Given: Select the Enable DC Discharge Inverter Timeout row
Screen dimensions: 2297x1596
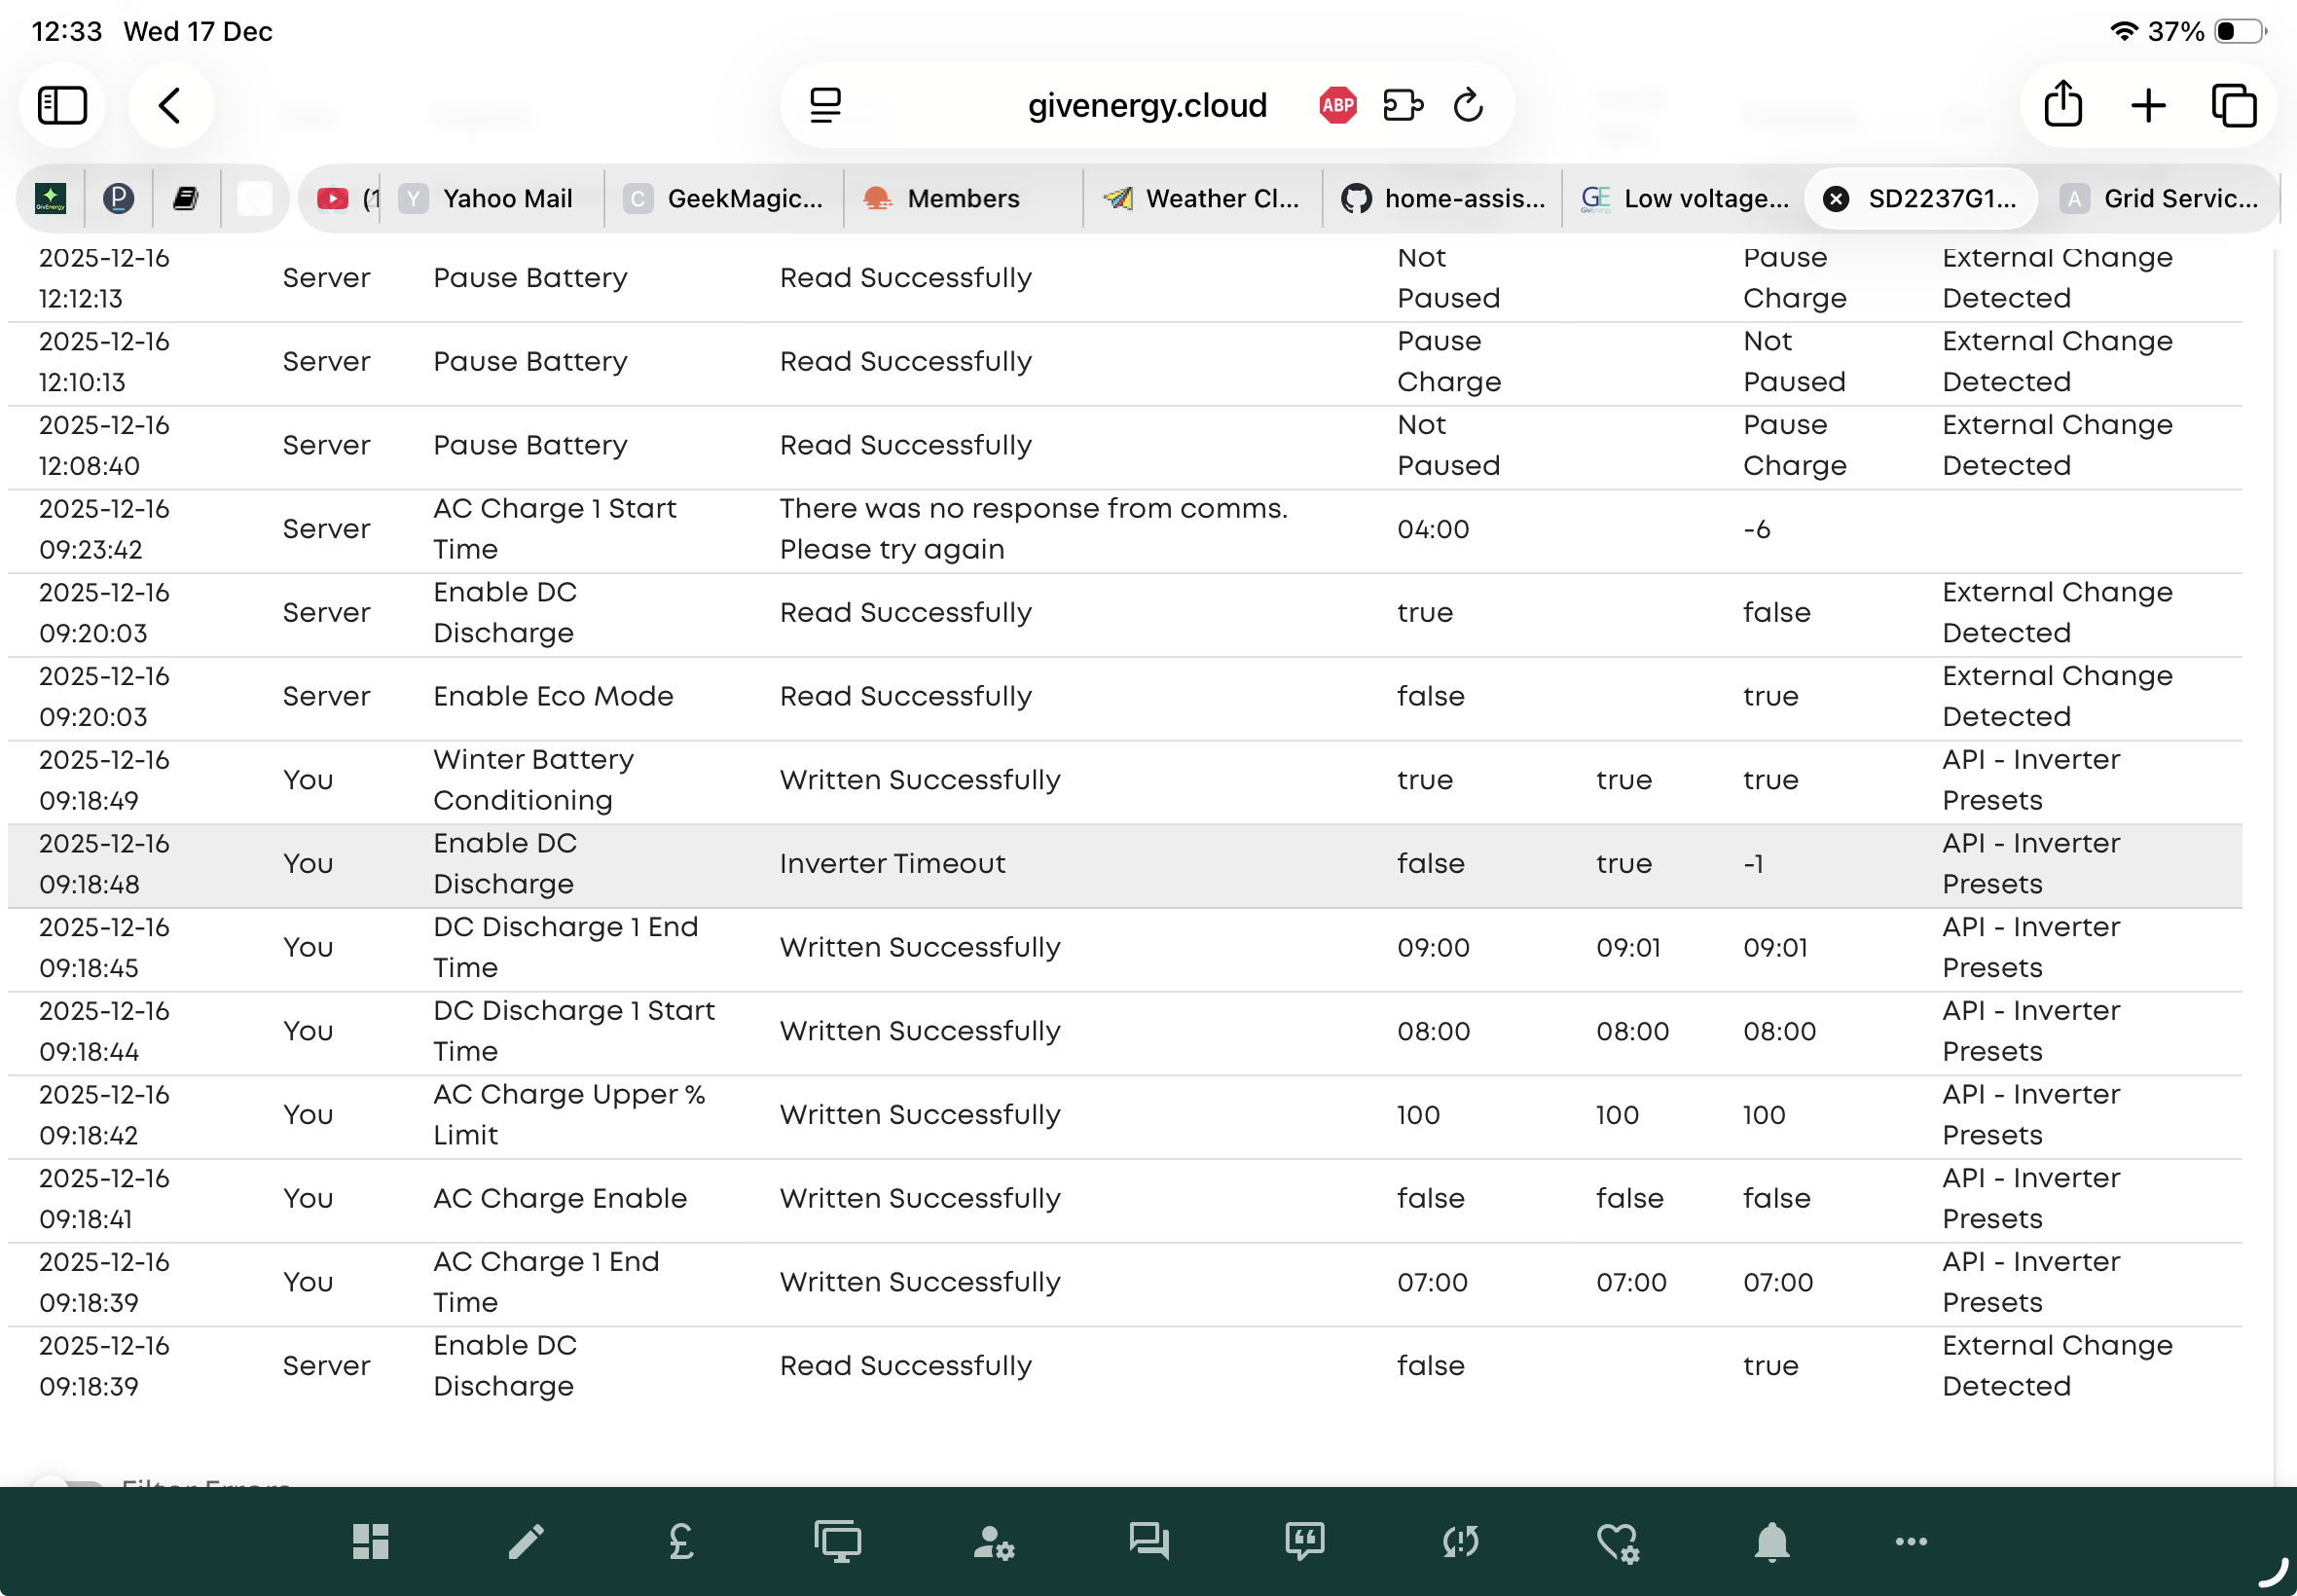Looking at the screenshot, I should coord(1124,864).
